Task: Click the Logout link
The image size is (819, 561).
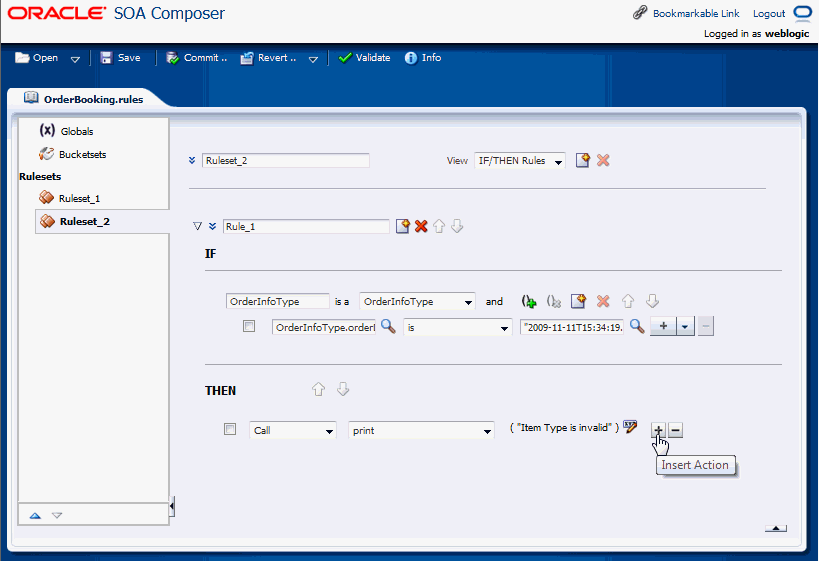Action: coord(769,14)
